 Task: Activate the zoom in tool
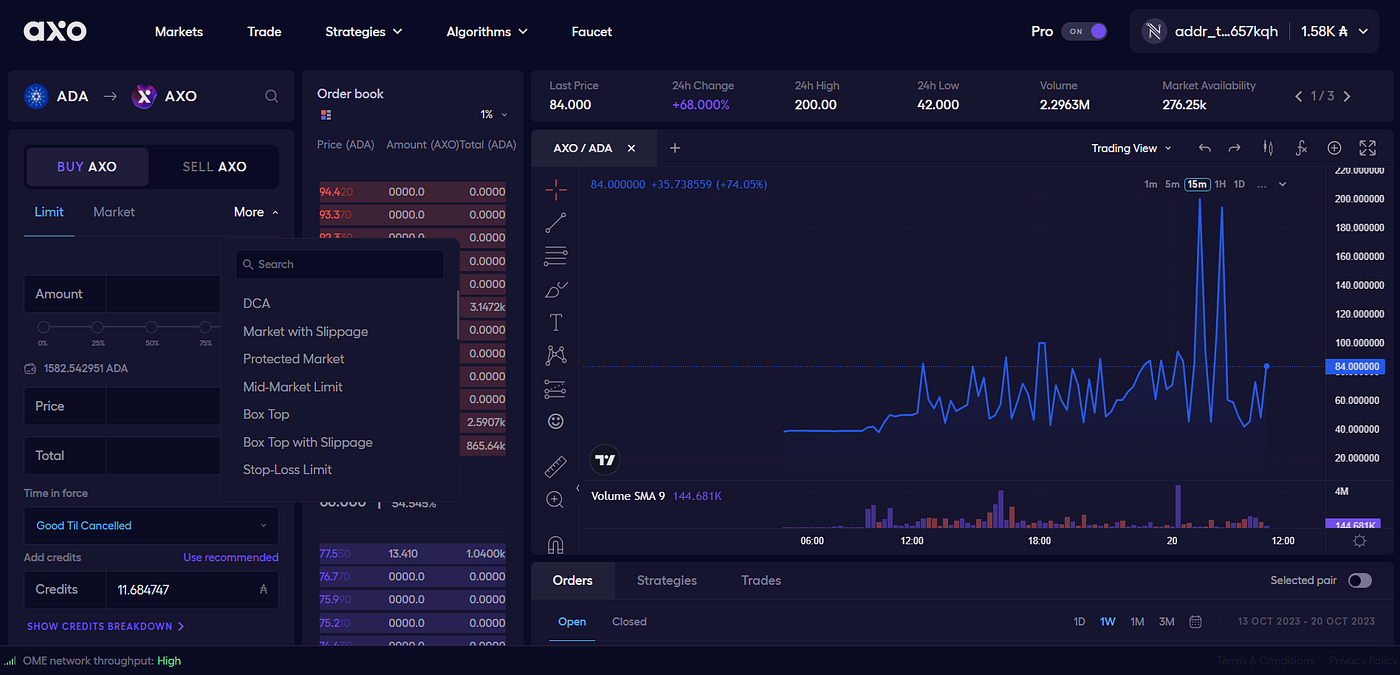pos(556,500)
